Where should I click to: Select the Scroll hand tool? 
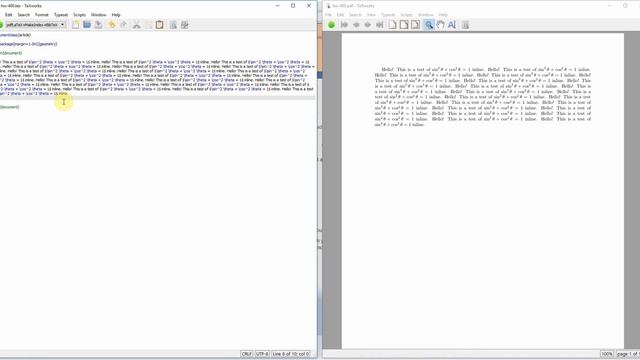click(440, 25)
